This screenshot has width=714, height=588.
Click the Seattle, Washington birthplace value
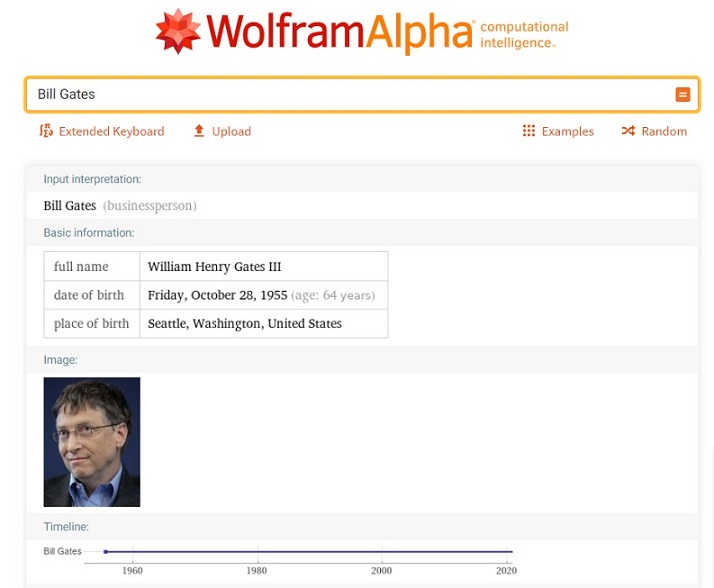click(244, 323)
